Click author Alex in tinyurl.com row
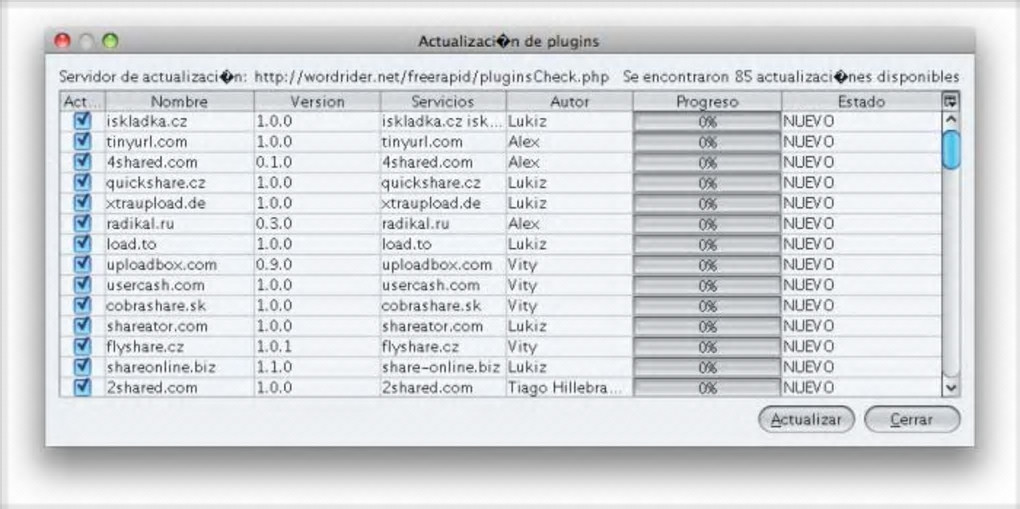1020x509 pixels. (x=569, y=141)
